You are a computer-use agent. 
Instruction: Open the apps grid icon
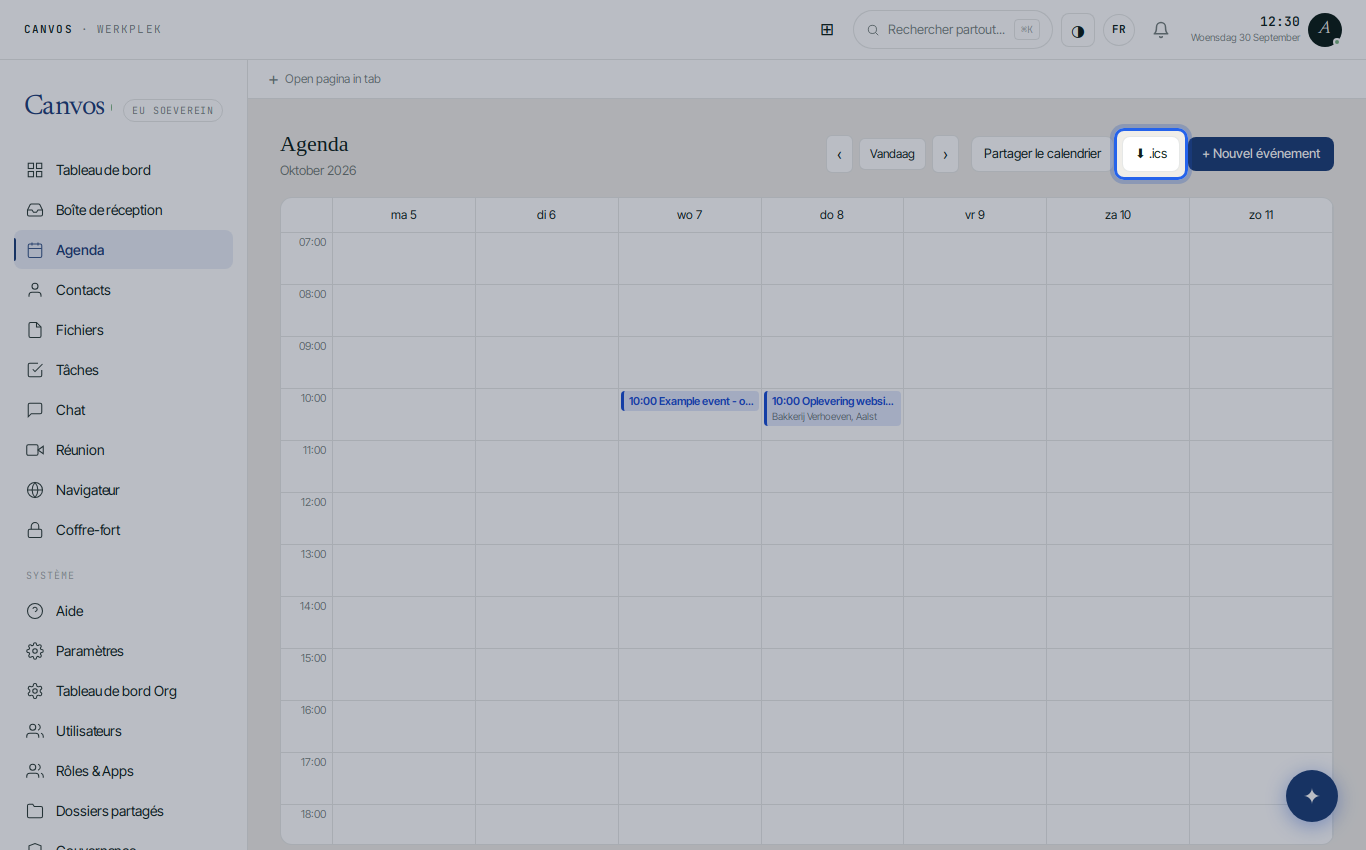pyautogui.click(x=827, y=30)
